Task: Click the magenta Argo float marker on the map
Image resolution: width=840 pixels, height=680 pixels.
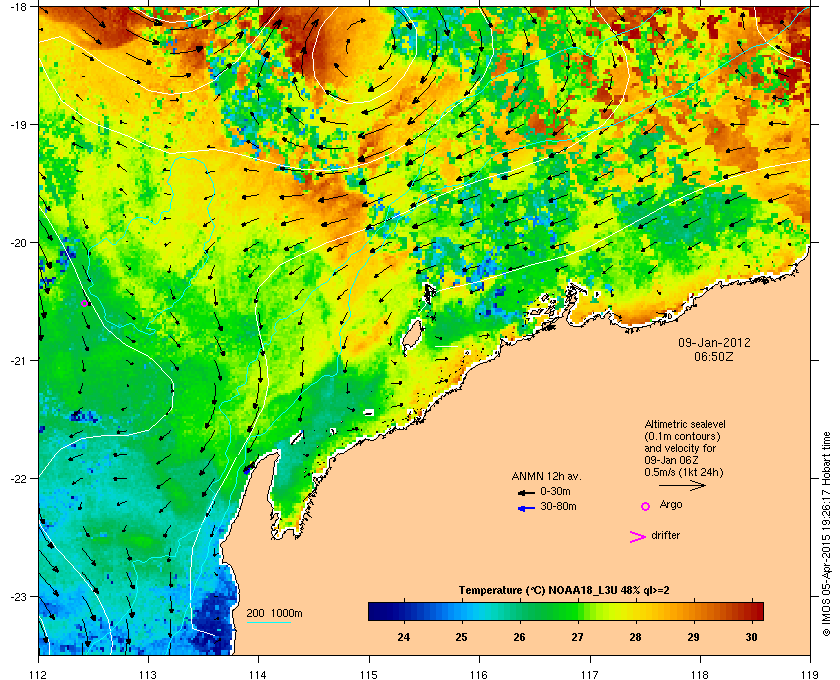Action: (84, 303)
